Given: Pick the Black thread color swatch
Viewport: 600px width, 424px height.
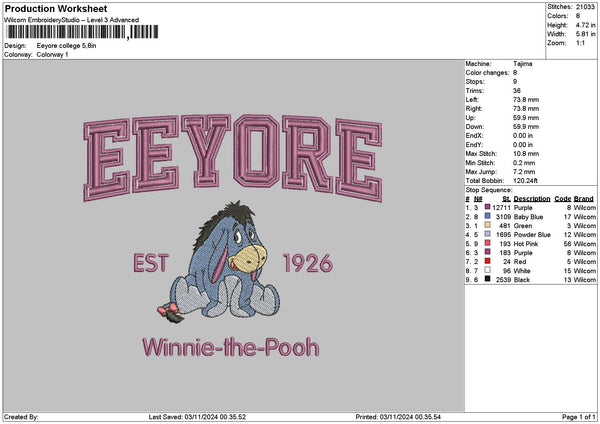Looking at the screenshot, I should (x=487, y=279).
